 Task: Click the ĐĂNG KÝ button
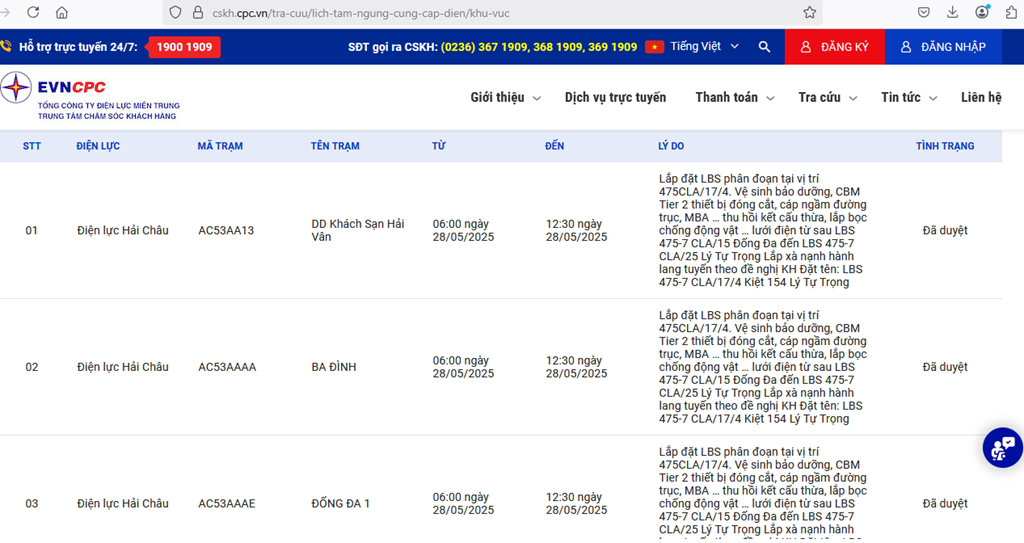tap(835, 47)
